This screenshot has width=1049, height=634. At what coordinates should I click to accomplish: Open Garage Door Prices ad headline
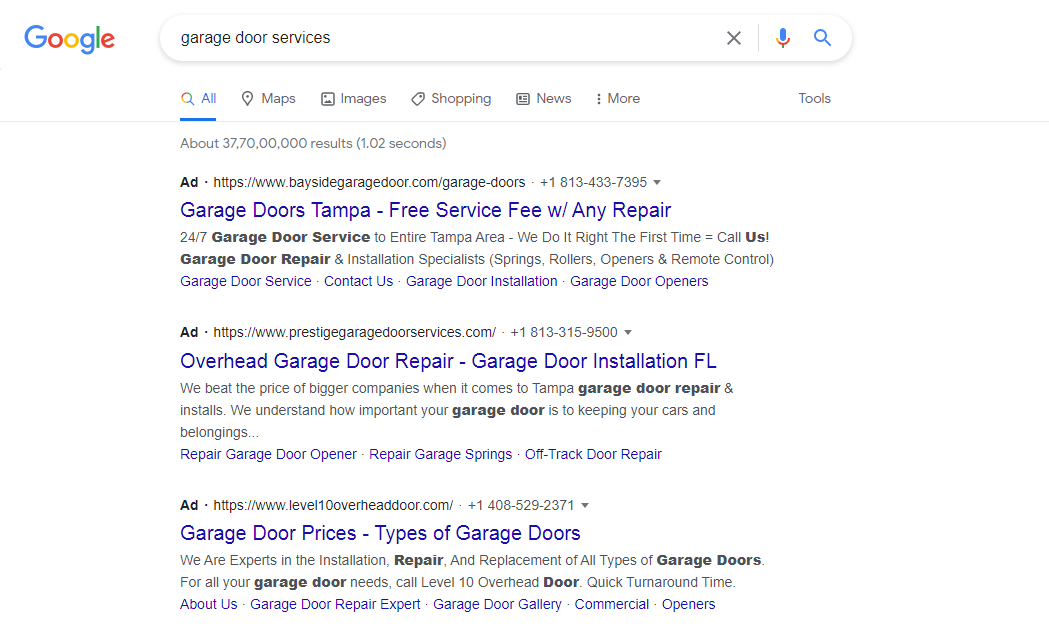(380, 533)
